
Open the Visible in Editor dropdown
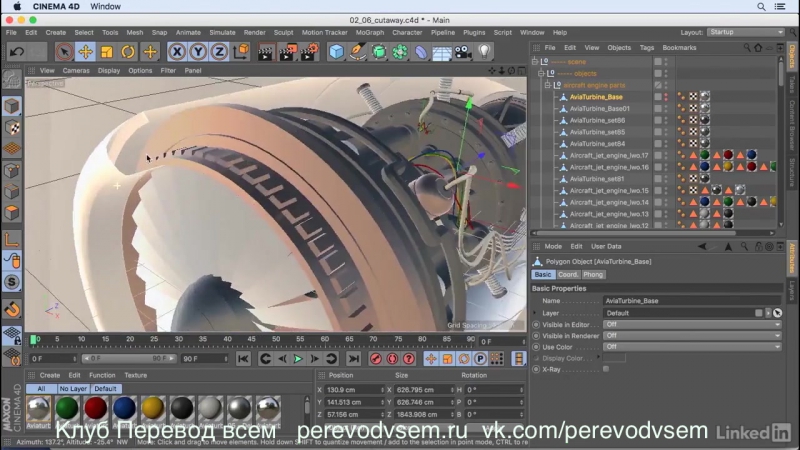click(x=691, y=324)
